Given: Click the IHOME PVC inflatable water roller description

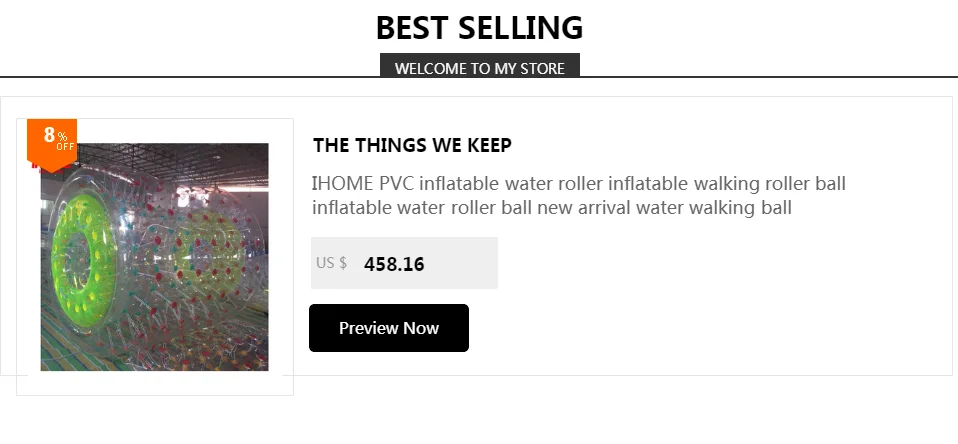Looking at the screenshot, I should pyautogui.click(x=579, y=195).
